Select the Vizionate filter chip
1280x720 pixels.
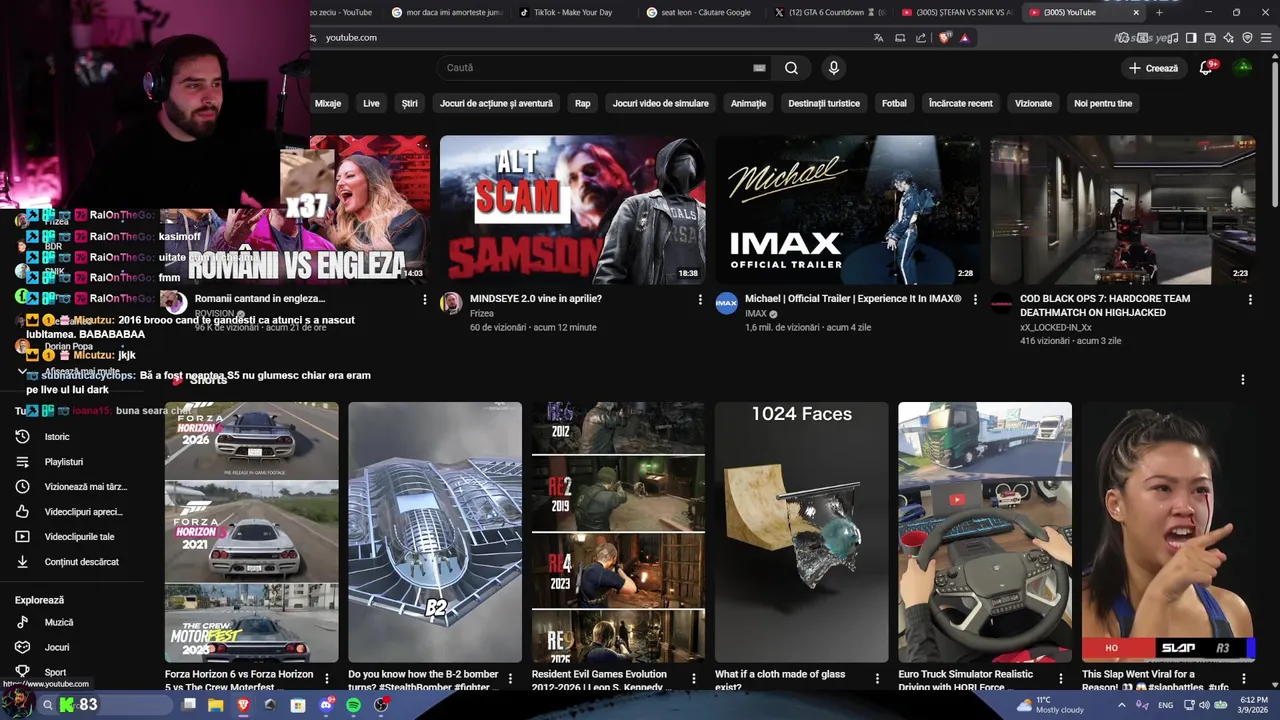click(x=1033, y=103)
